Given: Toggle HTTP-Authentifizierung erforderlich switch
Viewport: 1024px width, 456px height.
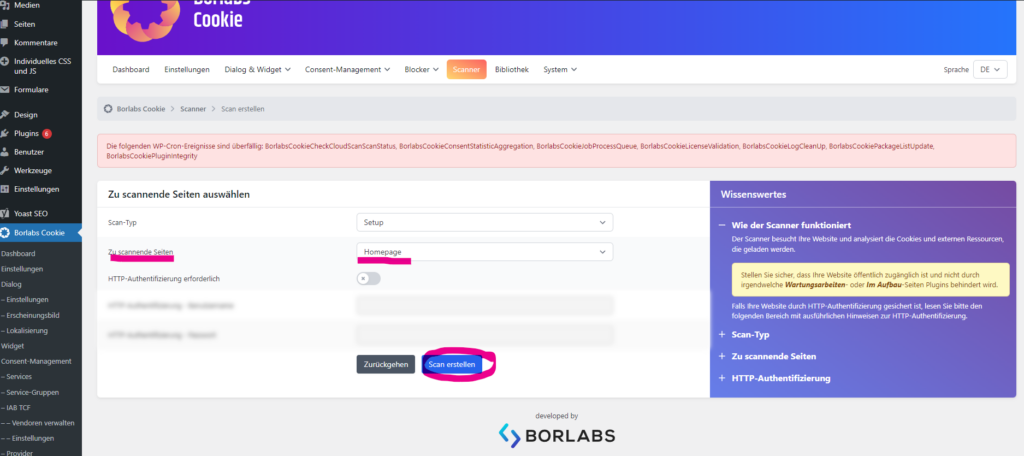Looking at the screenshot, I should click(368, 278).
